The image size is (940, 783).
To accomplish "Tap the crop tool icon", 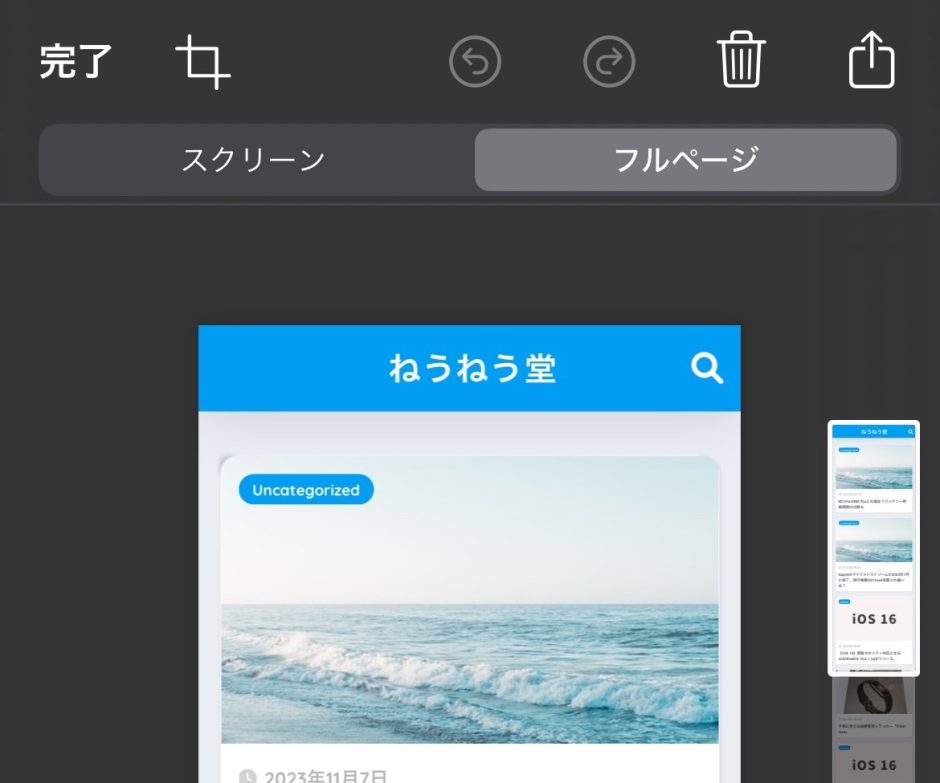I will pos(203,63).
